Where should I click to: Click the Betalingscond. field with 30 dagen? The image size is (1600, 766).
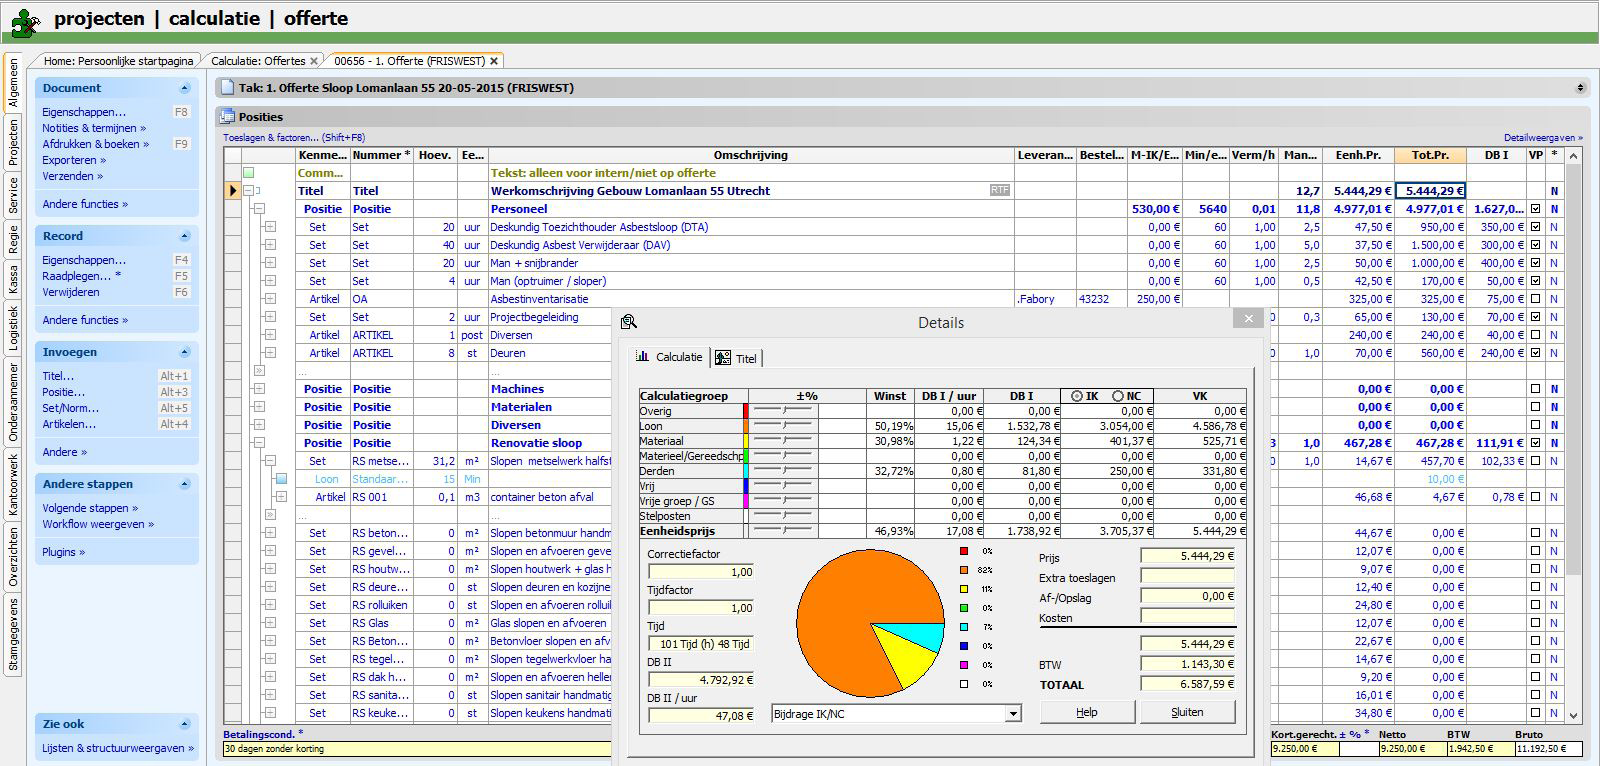[416, 748]
